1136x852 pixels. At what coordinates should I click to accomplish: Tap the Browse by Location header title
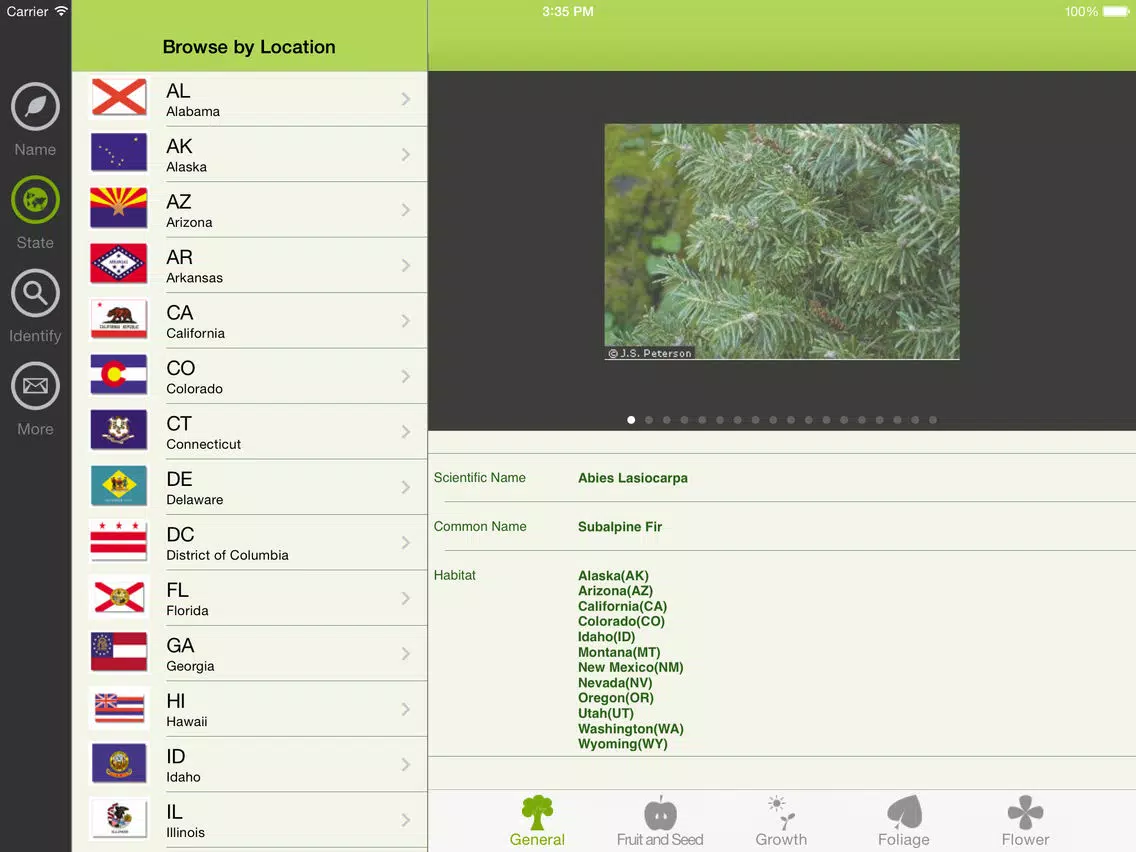(248, 47)
